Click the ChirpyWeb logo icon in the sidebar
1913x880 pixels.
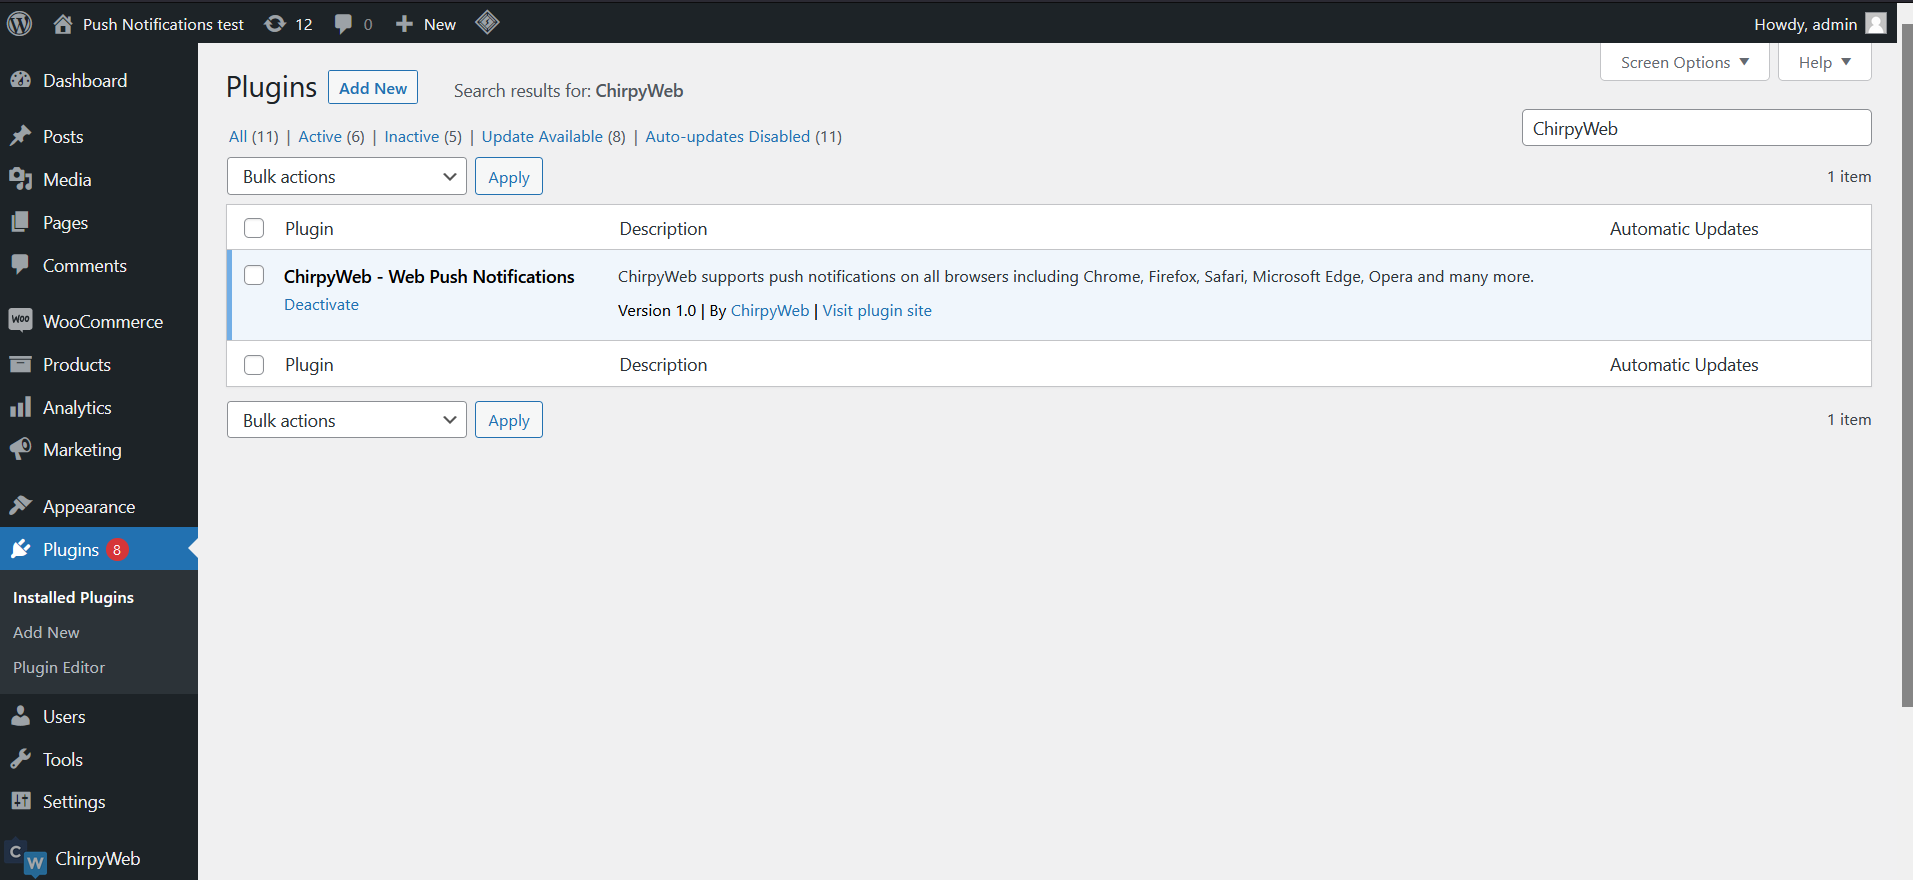point(27,859)
